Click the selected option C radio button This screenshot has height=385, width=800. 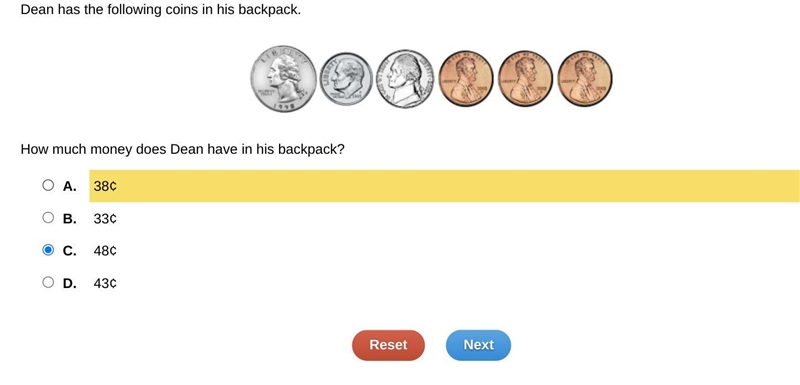[48, 250]
